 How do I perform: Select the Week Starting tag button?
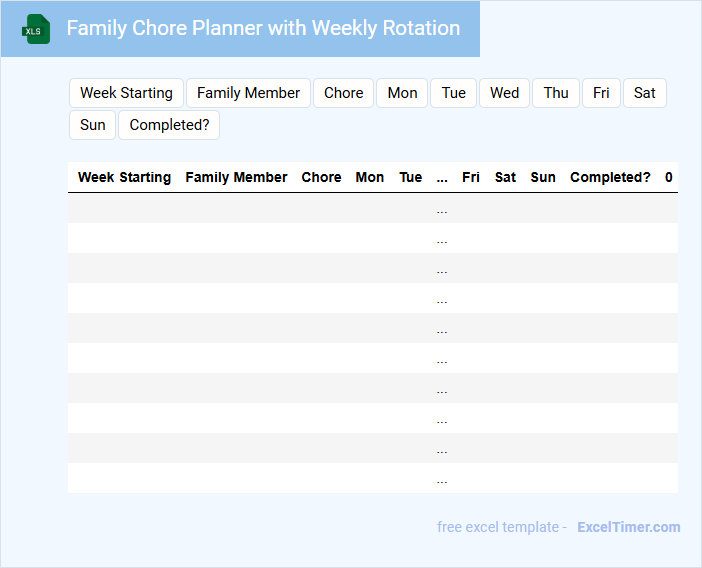click(126, 93)
